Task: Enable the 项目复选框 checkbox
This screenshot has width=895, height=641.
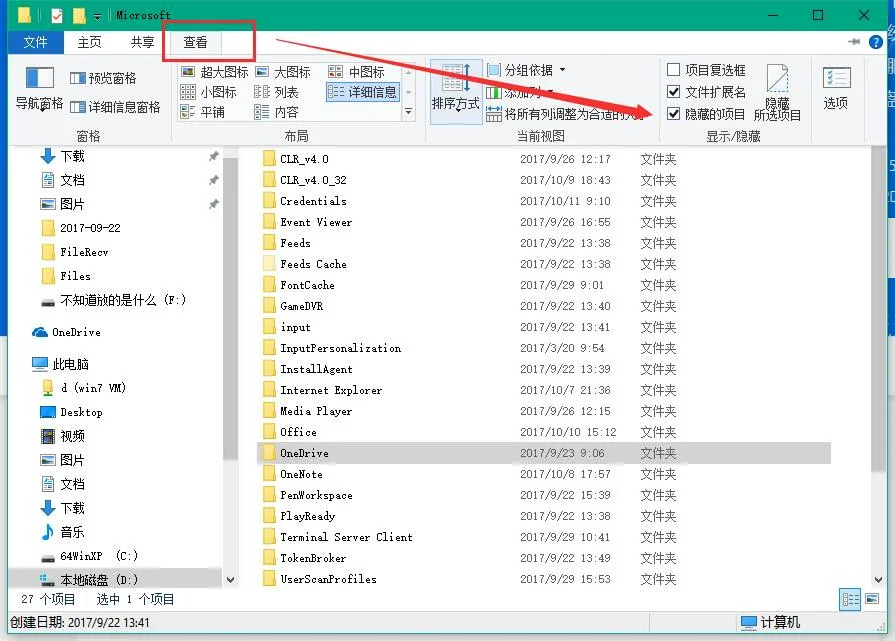Action: (x=674, y=70)
